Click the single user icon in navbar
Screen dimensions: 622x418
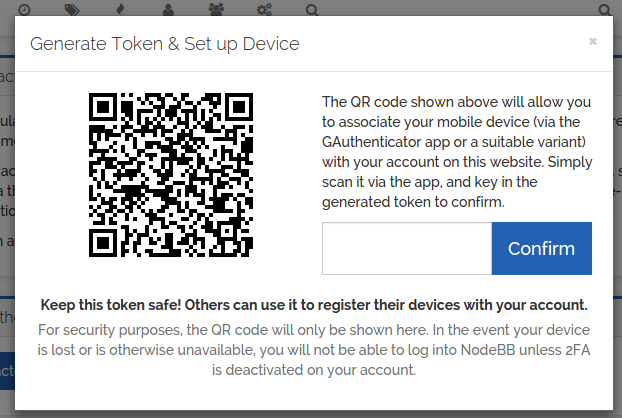coord(168,9)
